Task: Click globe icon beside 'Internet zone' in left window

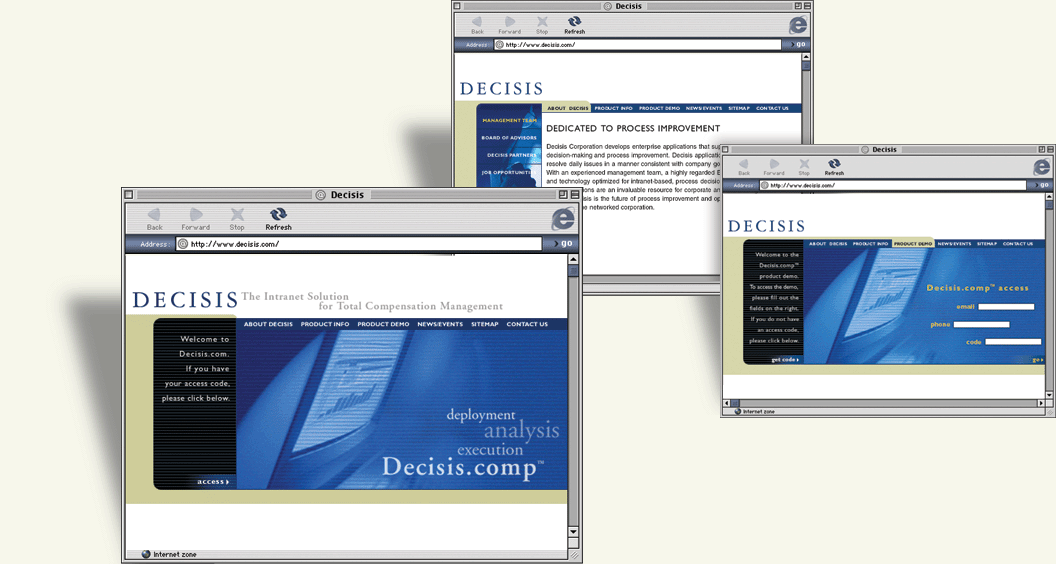Action: [146, 554]
